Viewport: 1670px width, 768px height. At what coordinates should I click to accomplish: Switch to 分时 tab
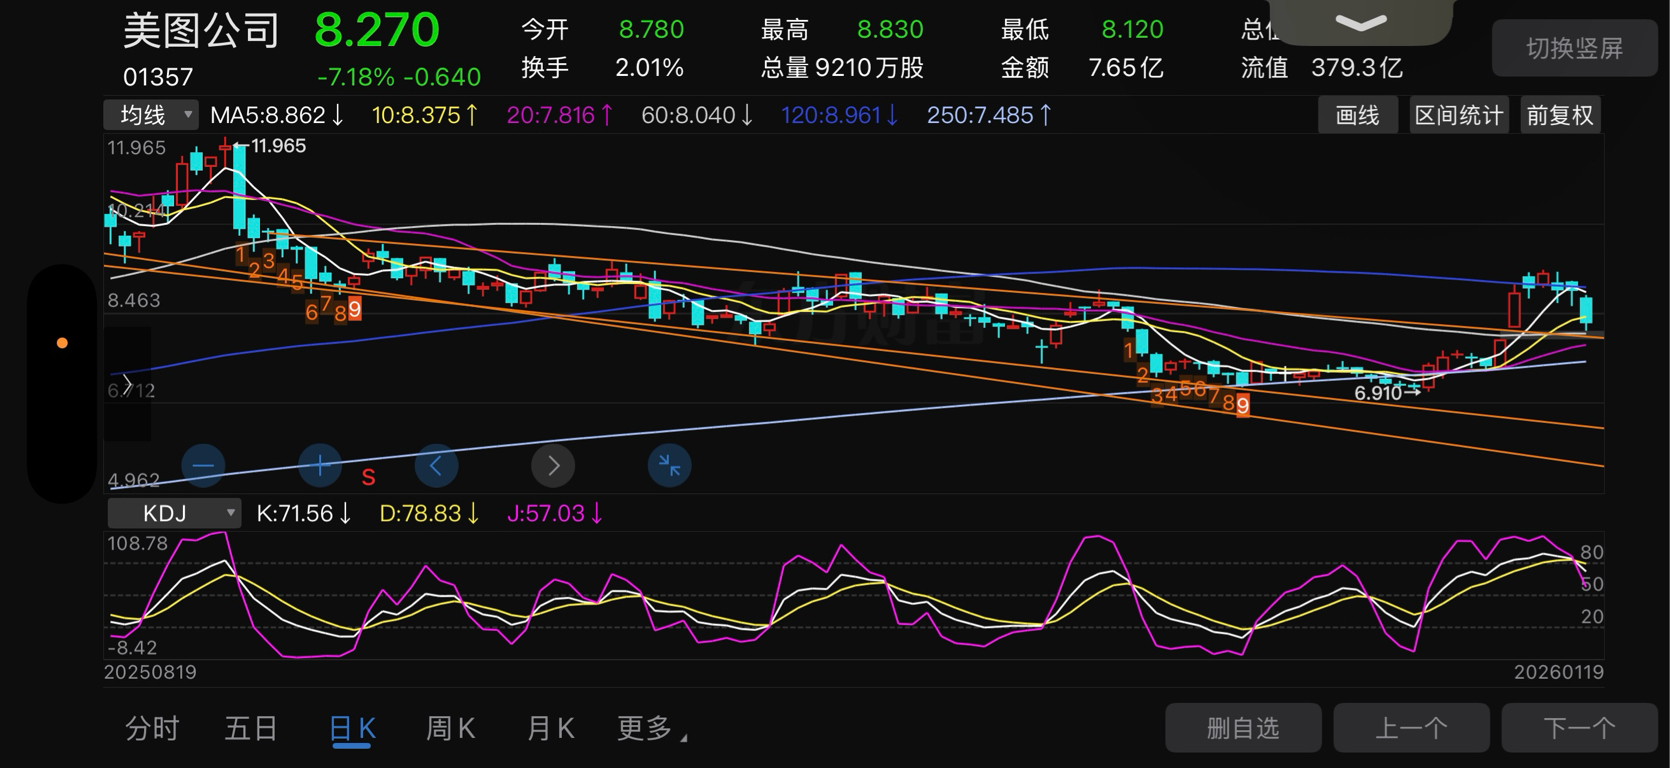tap(152, 729)
